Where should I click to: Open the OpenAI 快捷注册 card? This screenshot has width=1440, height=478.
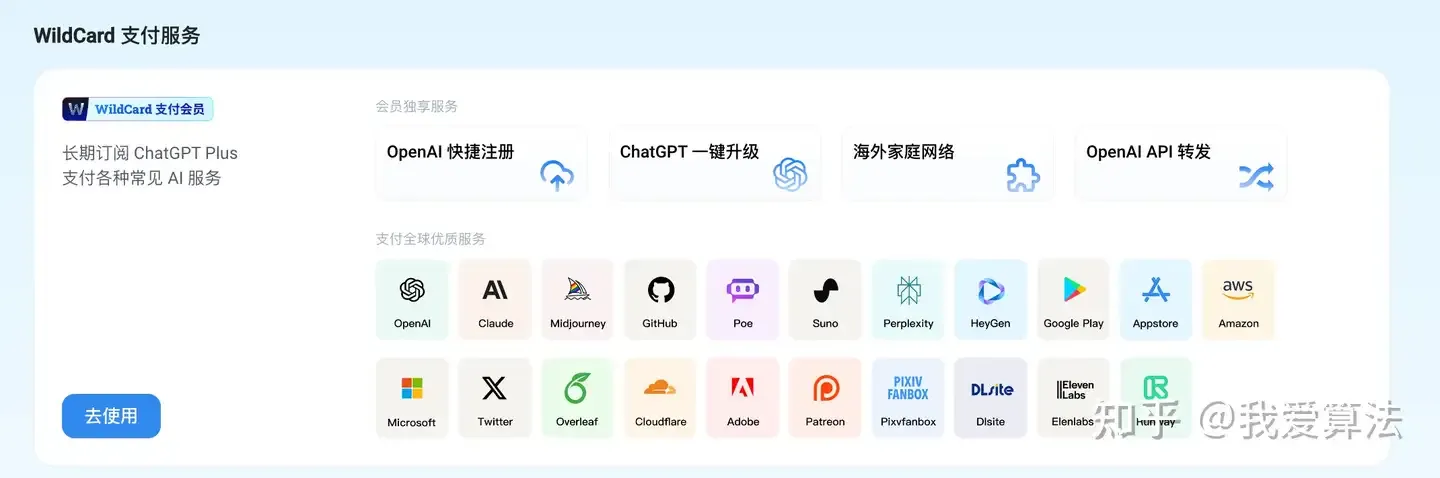(481, 164)
